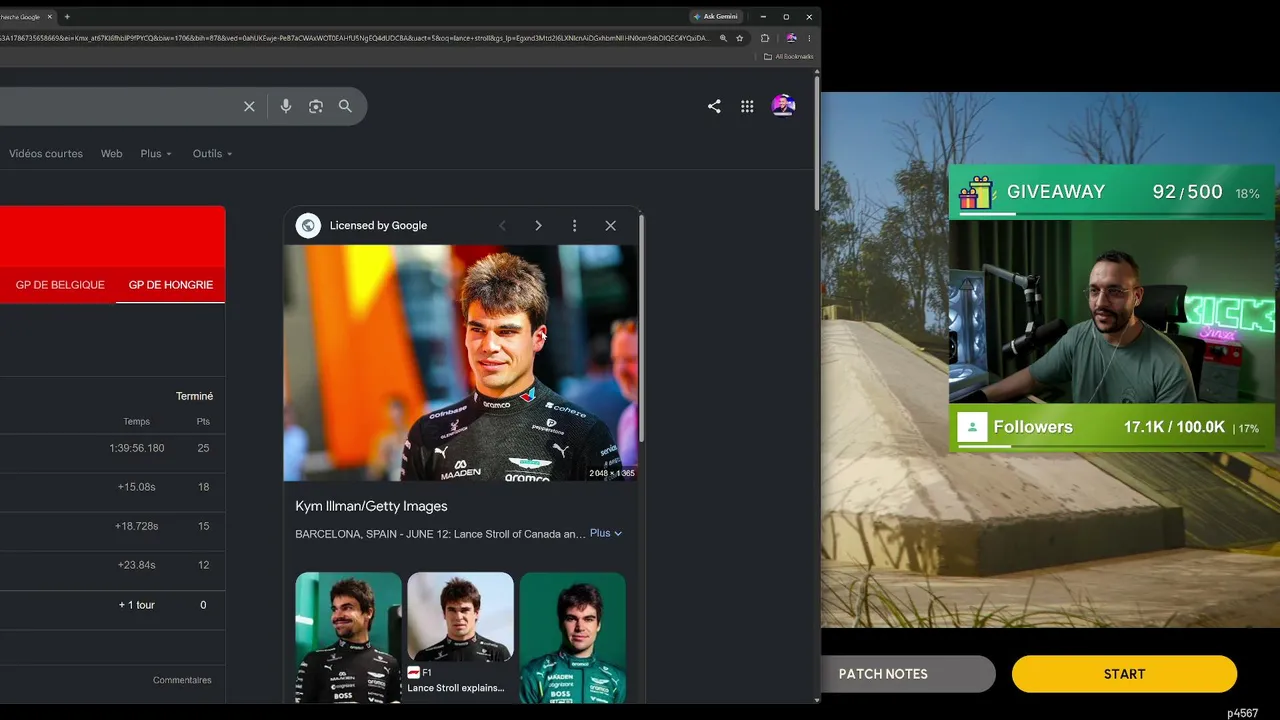The image size is (1280, 720).
Task: Click the Temps column header
Action: (x=137, y=422)
